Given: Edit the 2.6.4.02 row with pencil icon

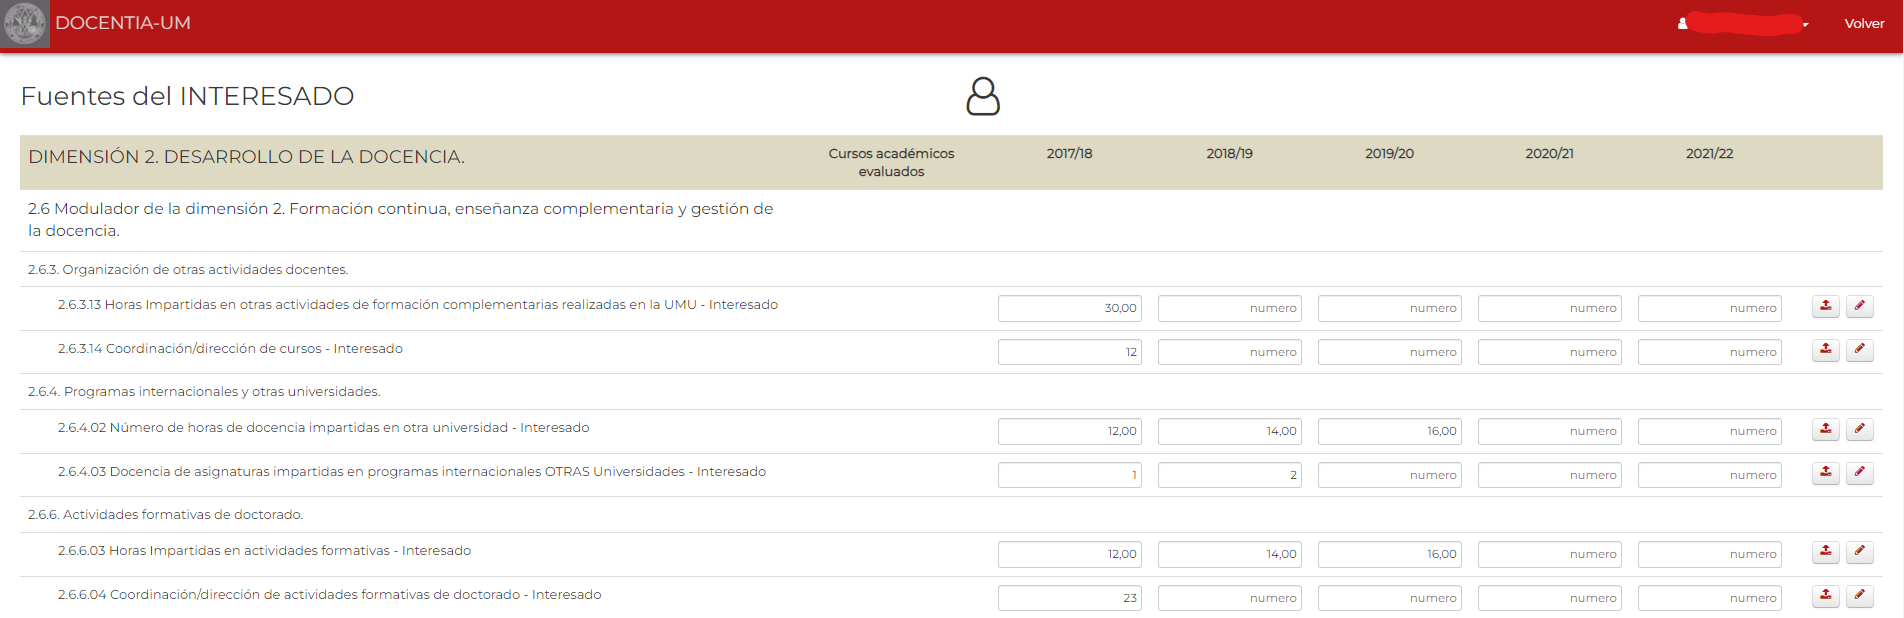Looking at the screenshot, I should click(x=1859, y=429).
